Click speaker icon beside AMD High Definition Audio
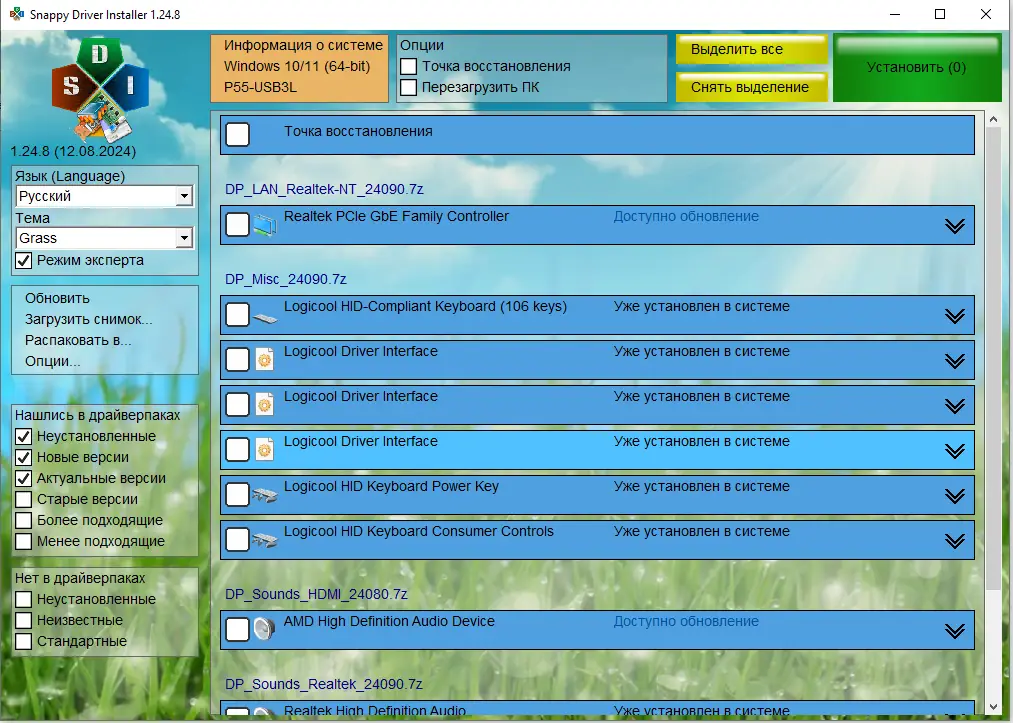Viewport: 1013px width, 723px height. (265, 629)
